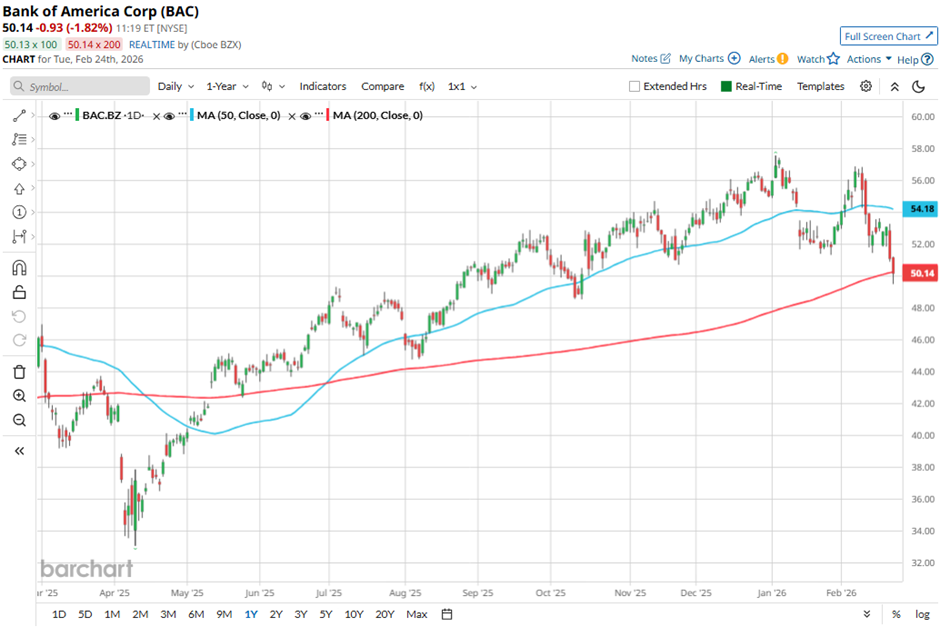The width and height of the screenshot is (940, 627).
Task: Open chart settings gear
Action: pos(866,86)
